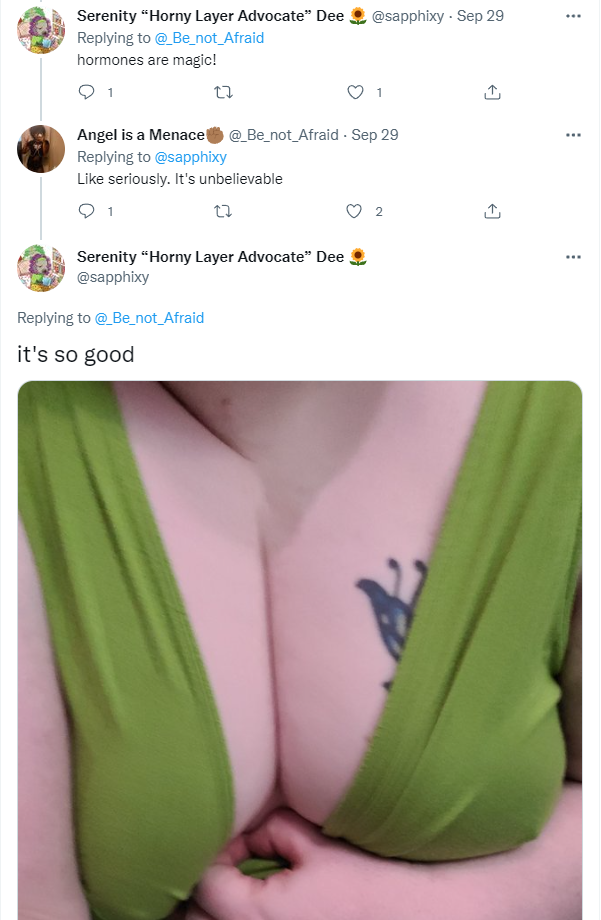Like the 'hormones are magic!' tweet
The width and height of the screenshot is (601, 920).
tap(355, 92)
